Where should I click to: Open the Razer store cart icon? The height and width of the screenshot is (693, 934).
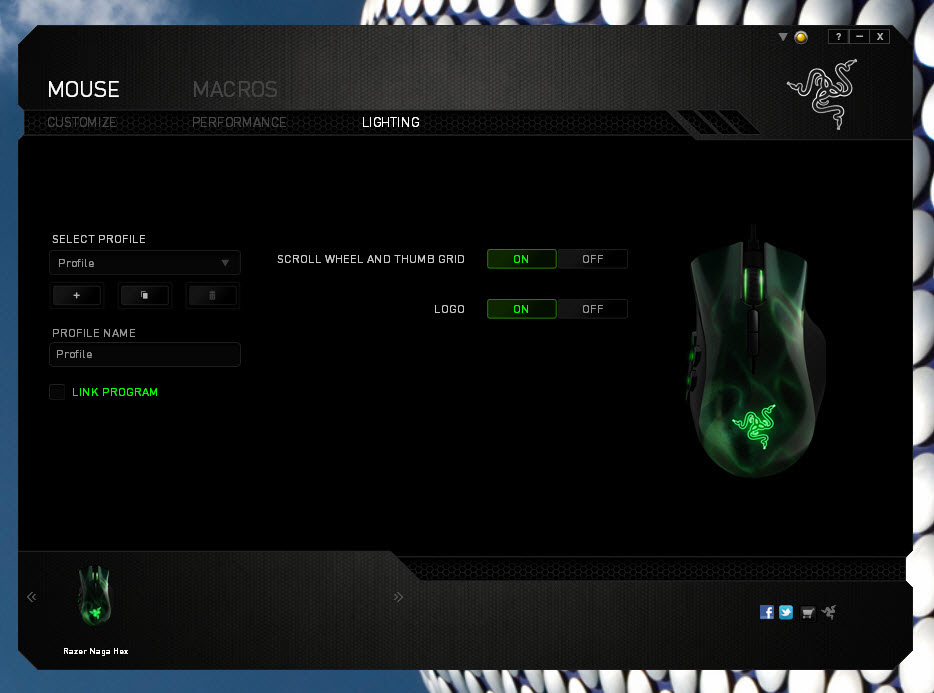tap(808, 613)
